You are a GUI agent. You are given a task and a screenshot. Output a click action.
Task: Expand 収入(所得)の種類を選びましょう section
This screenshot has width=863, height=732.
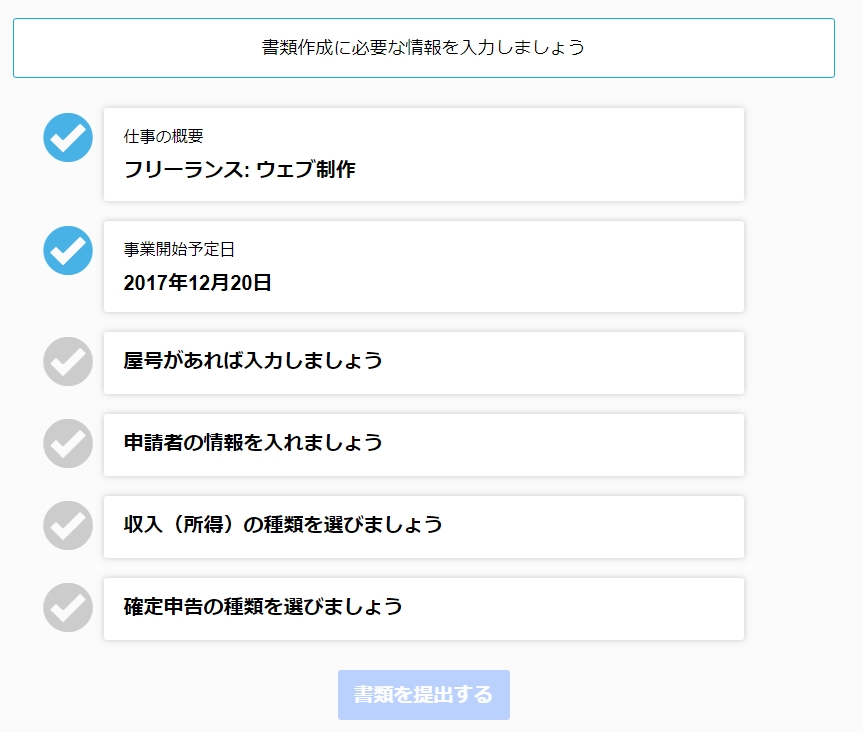pyautogui.click(x=424, y=527)
